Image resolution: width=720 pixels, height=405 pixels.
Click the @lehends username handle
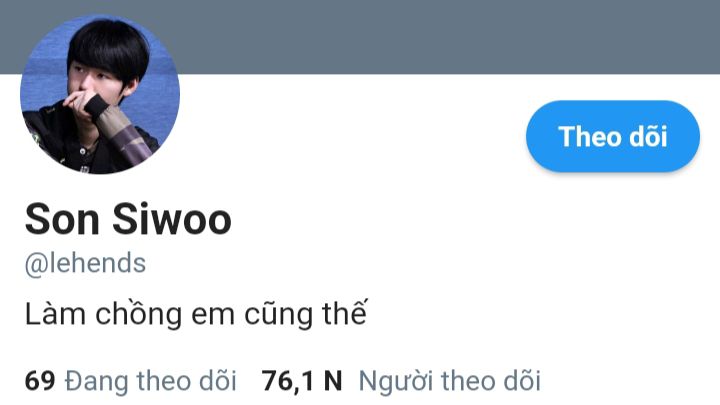(x=85, y=264)
